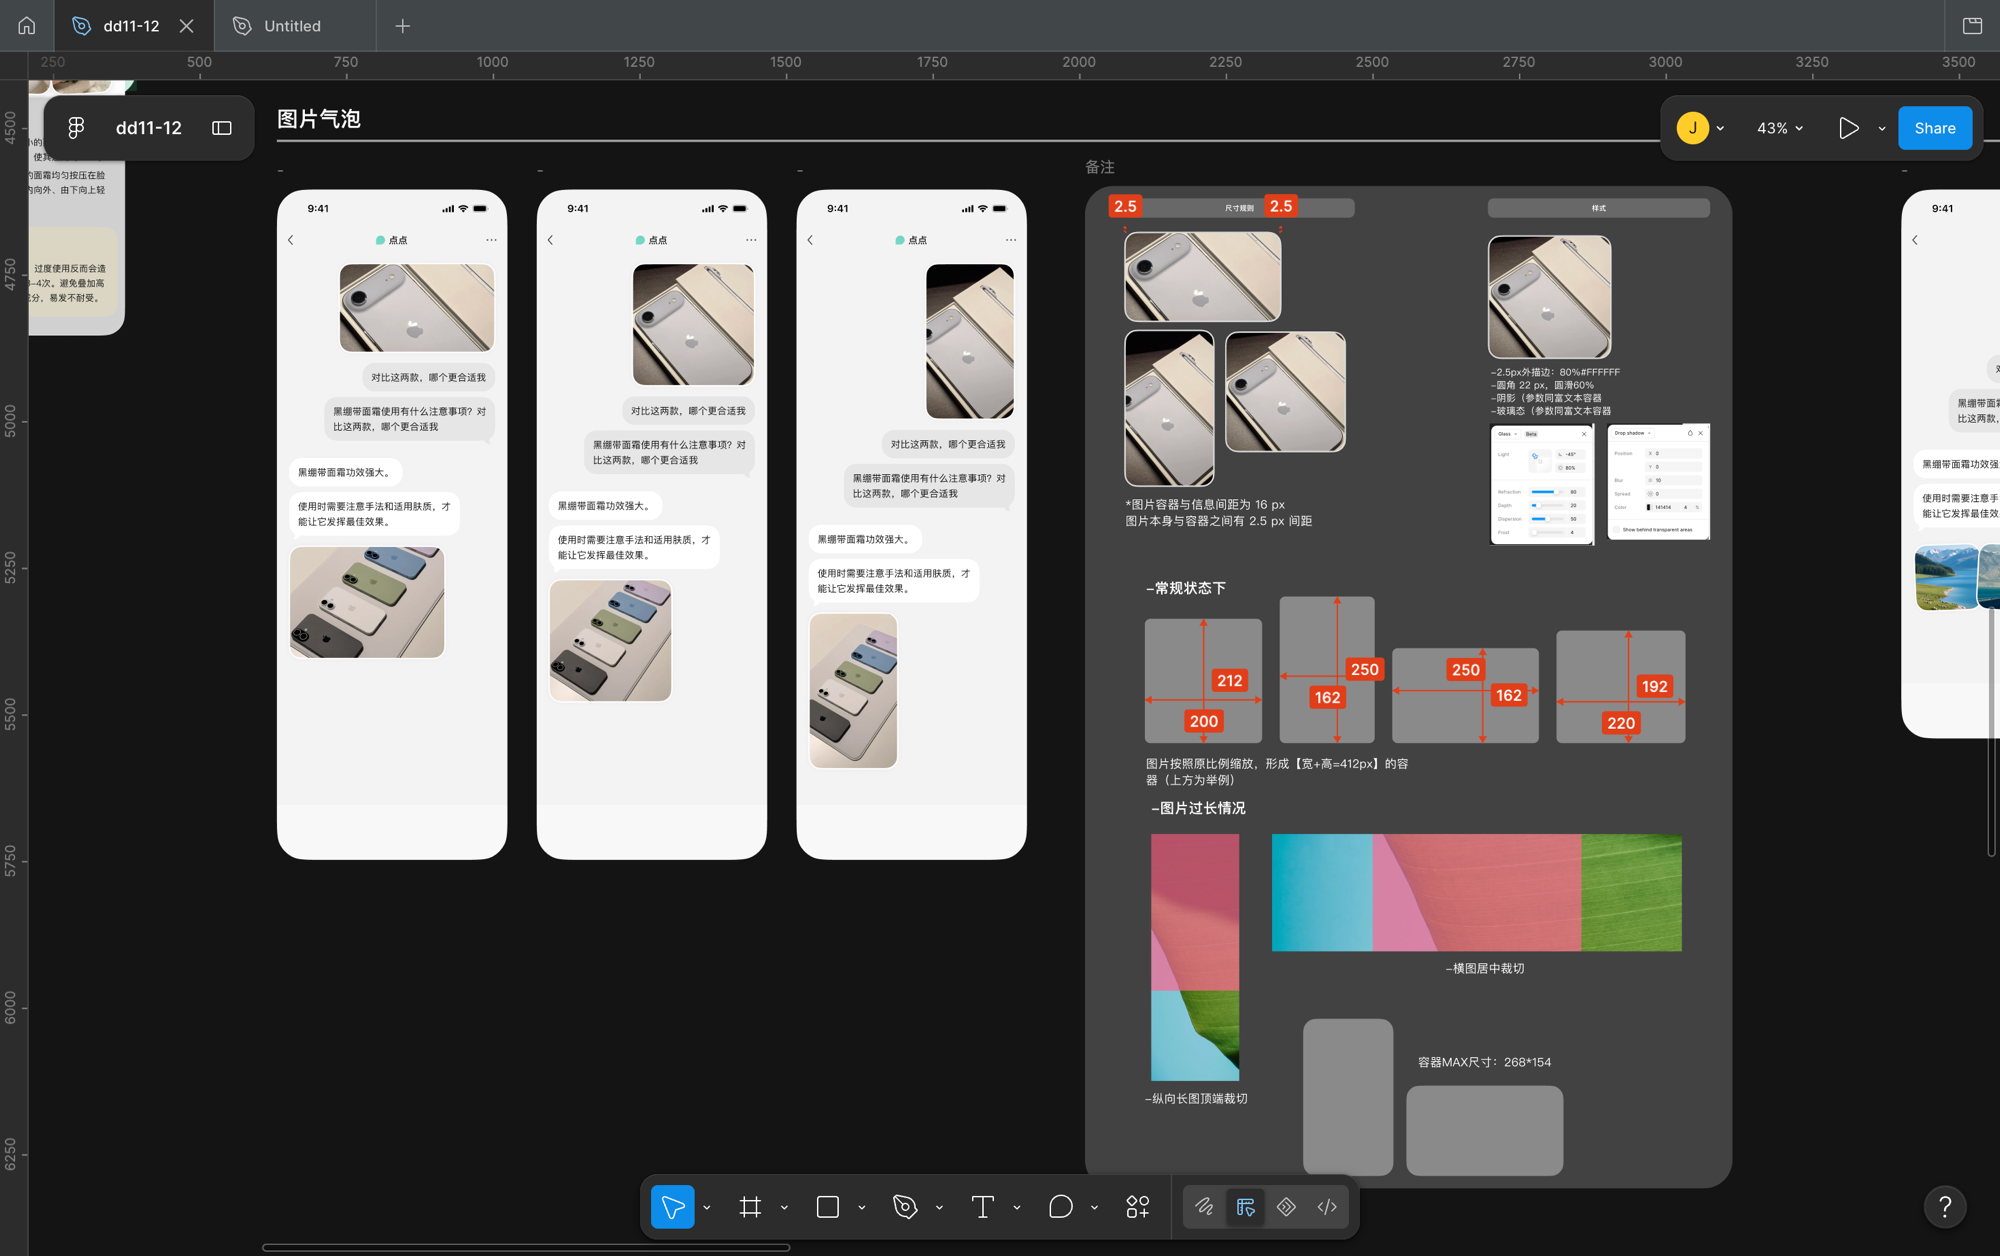
Task: Select the 样式 header bar
Action: (1599, 208)
